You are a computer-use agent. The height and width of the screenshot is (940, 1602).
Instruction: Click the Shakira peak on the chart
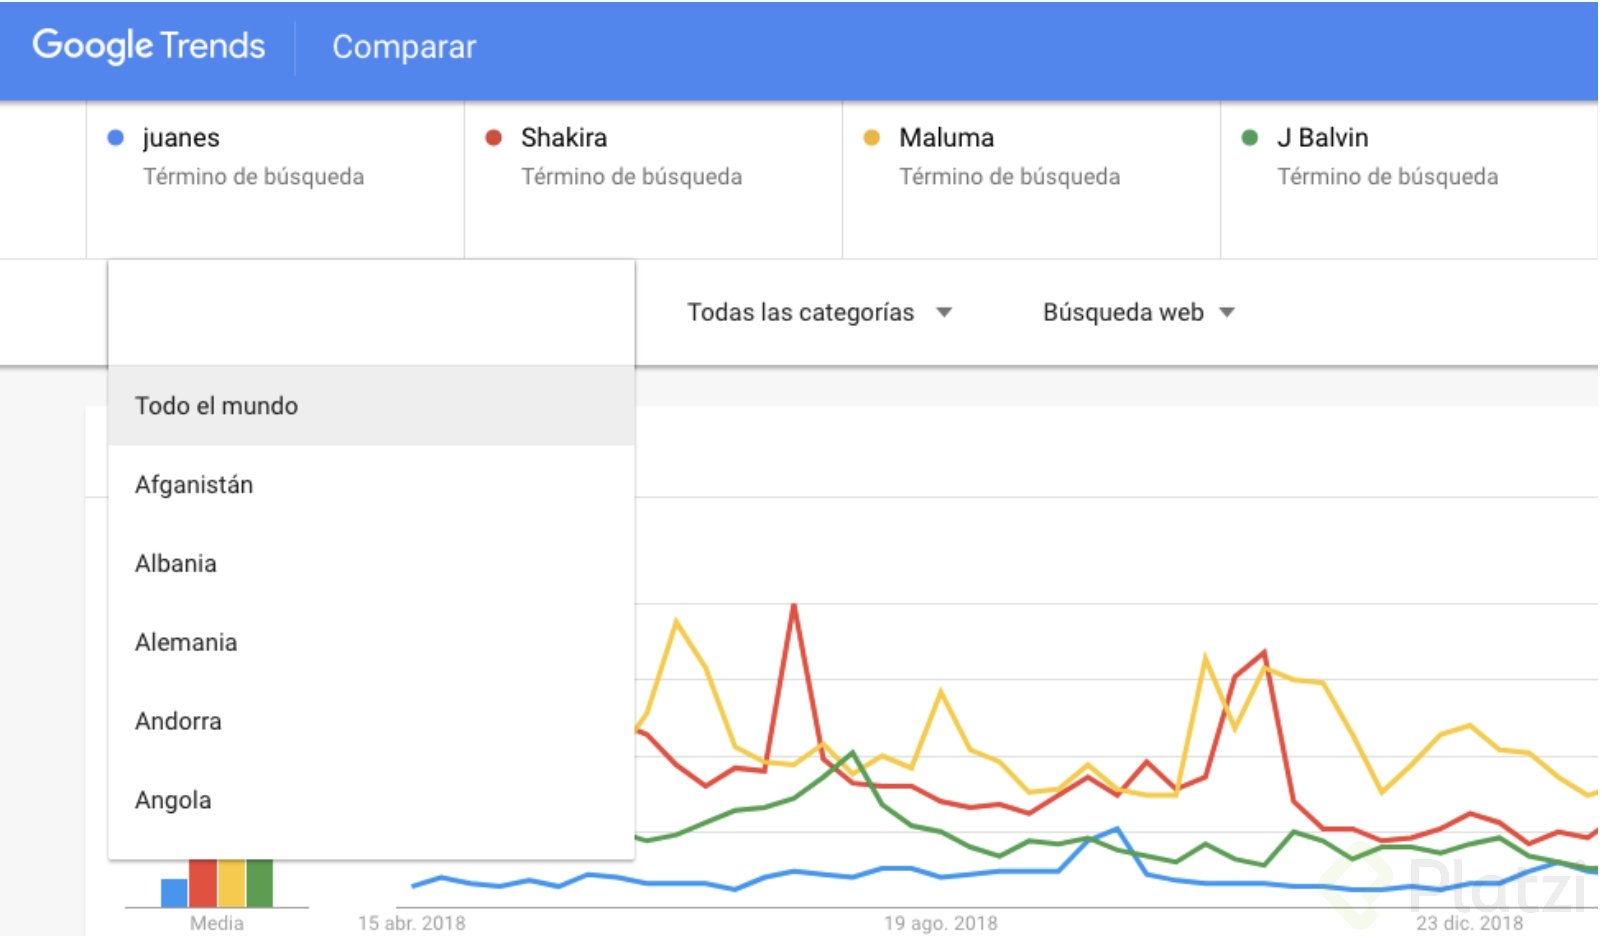[794, 606]
